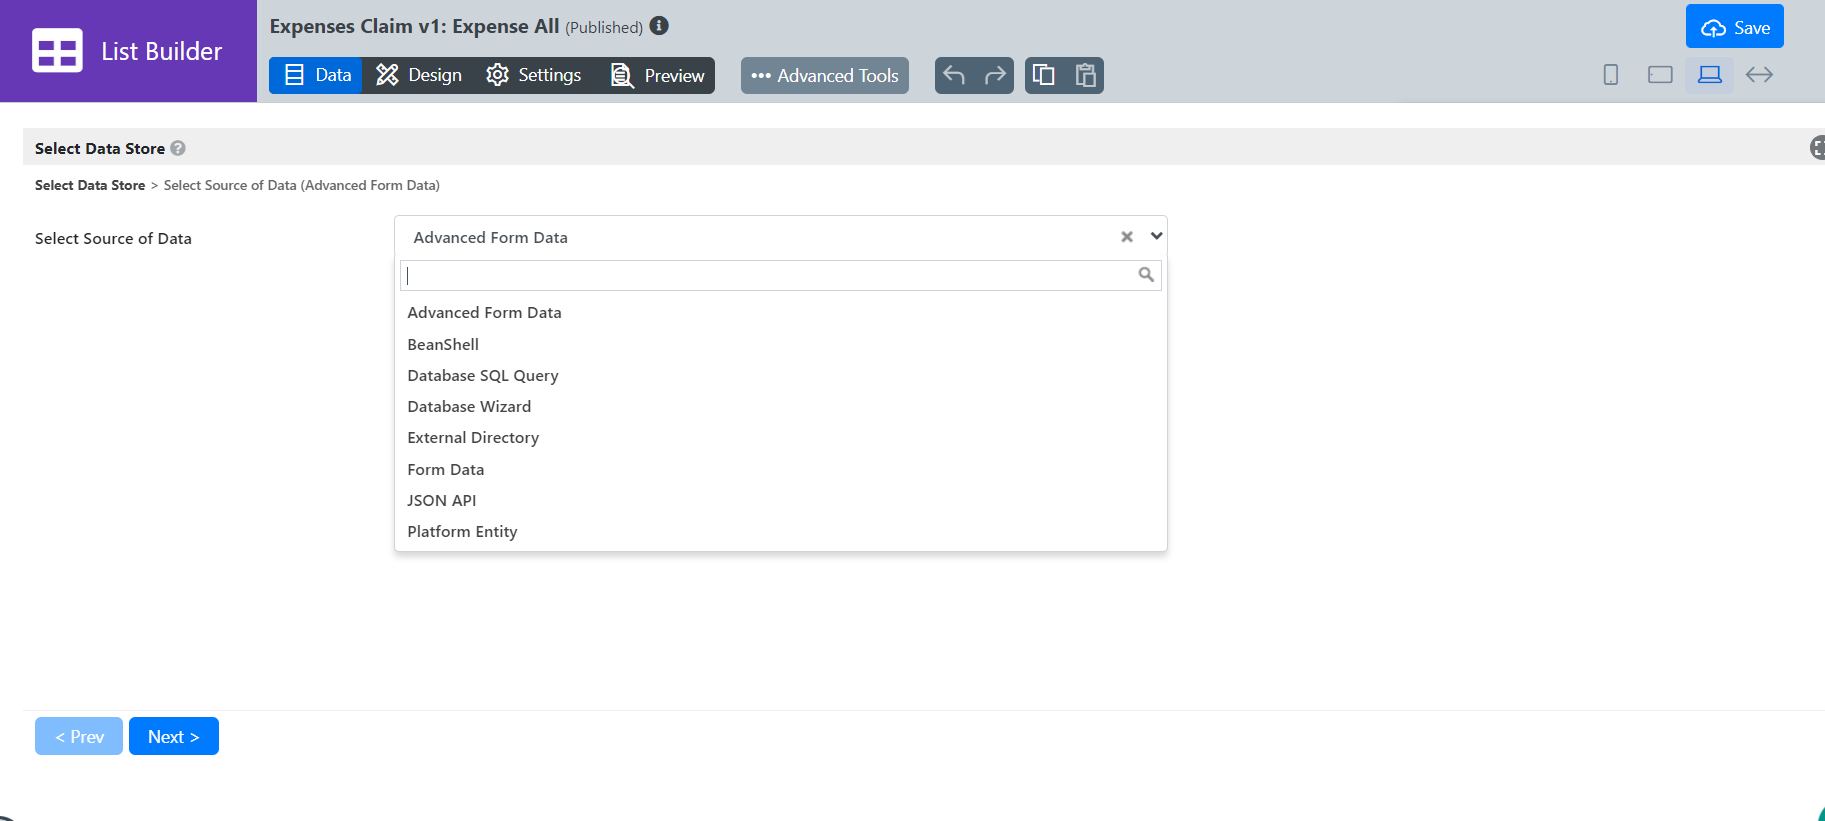Click the circular icon at panel's right edge
The width and height of the screenshot is (1825, 821).
tap(1817, 148)
